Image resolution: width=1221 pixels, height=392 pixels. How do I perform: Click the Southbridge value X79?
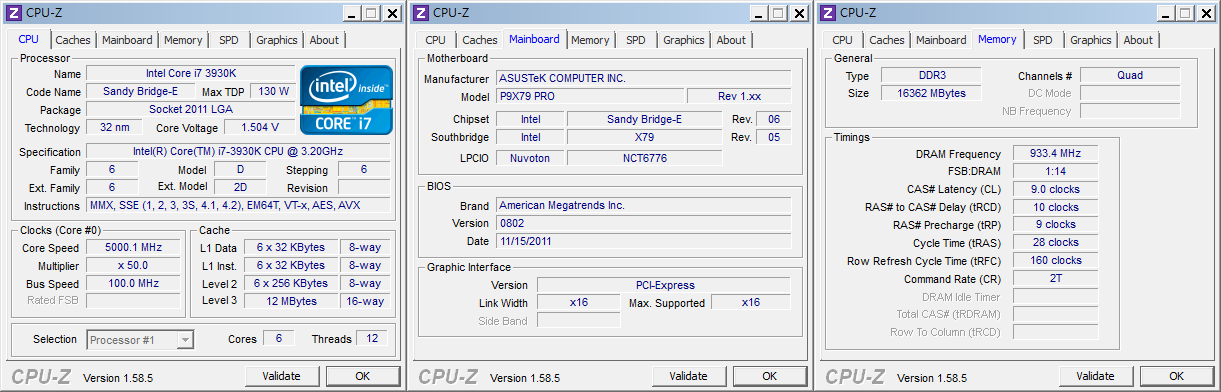644,137
